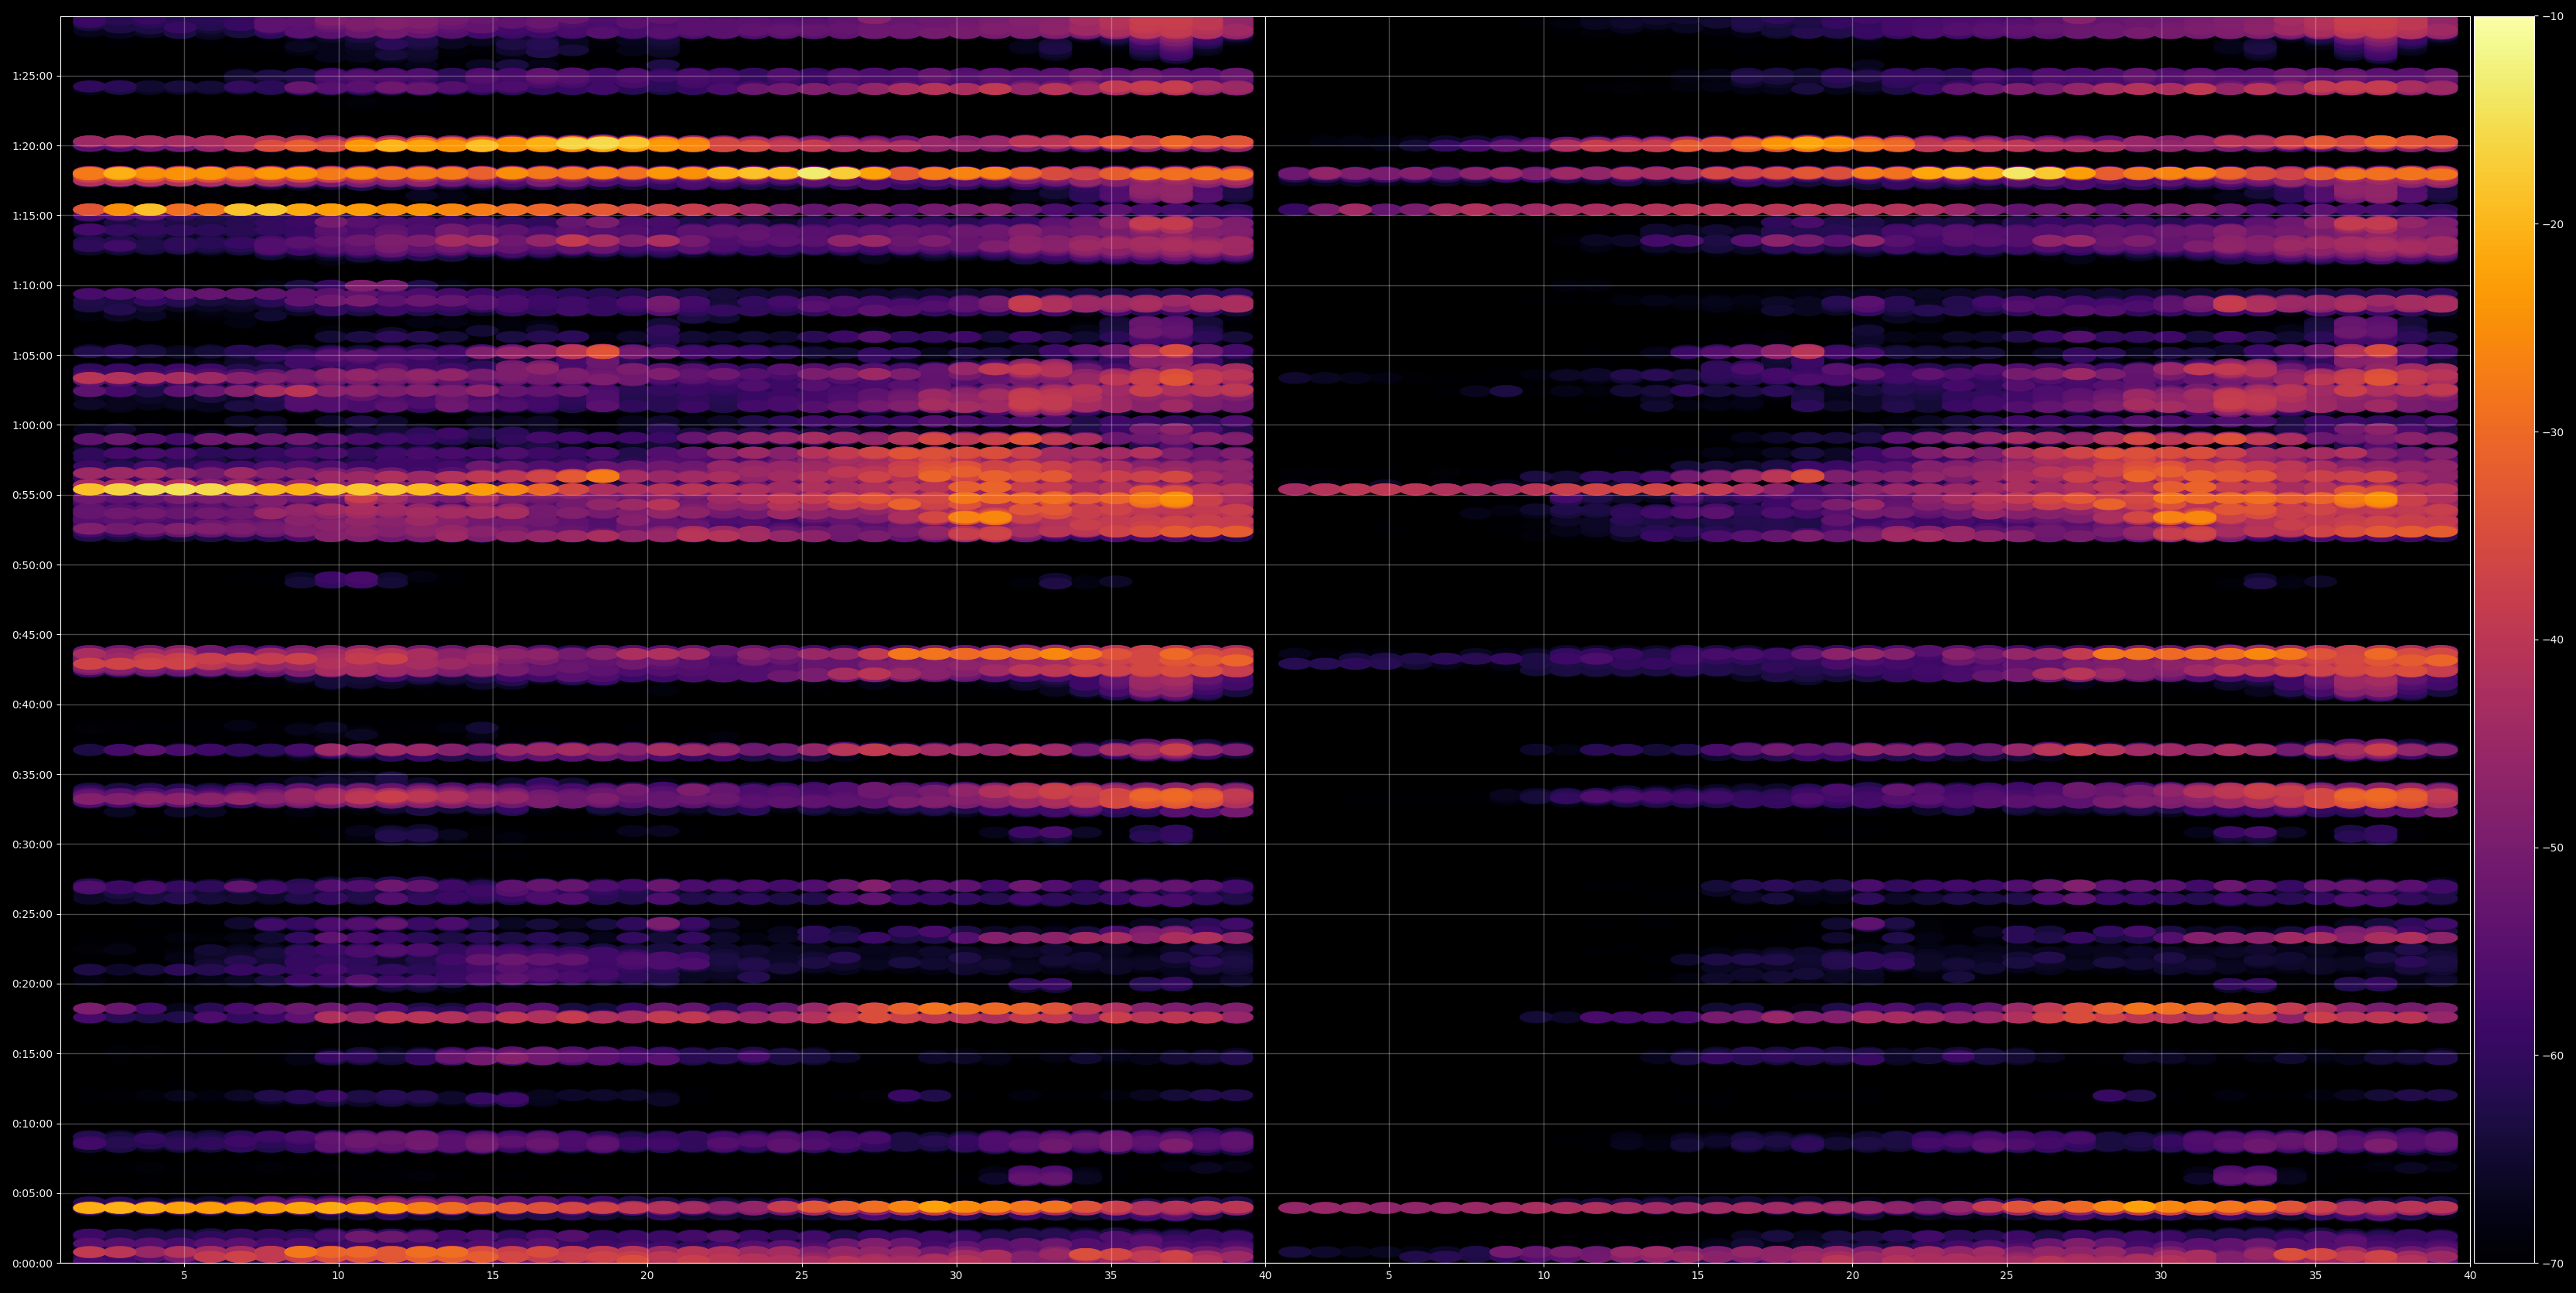Image resolution: width=2576 pixels, height=1293 pixels.
Task: Click the y-axis label "1:10:00"
Action: pos(32,285)
